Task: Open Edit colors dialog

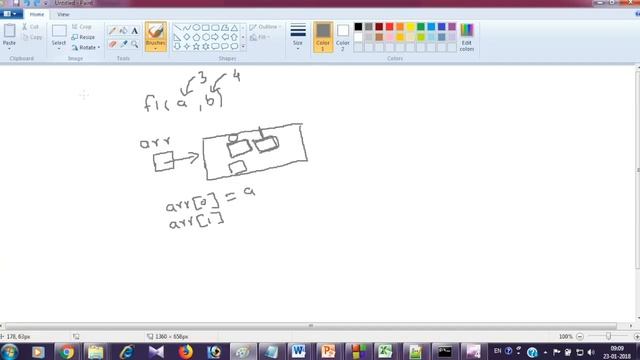Action: tap(467, 37)
